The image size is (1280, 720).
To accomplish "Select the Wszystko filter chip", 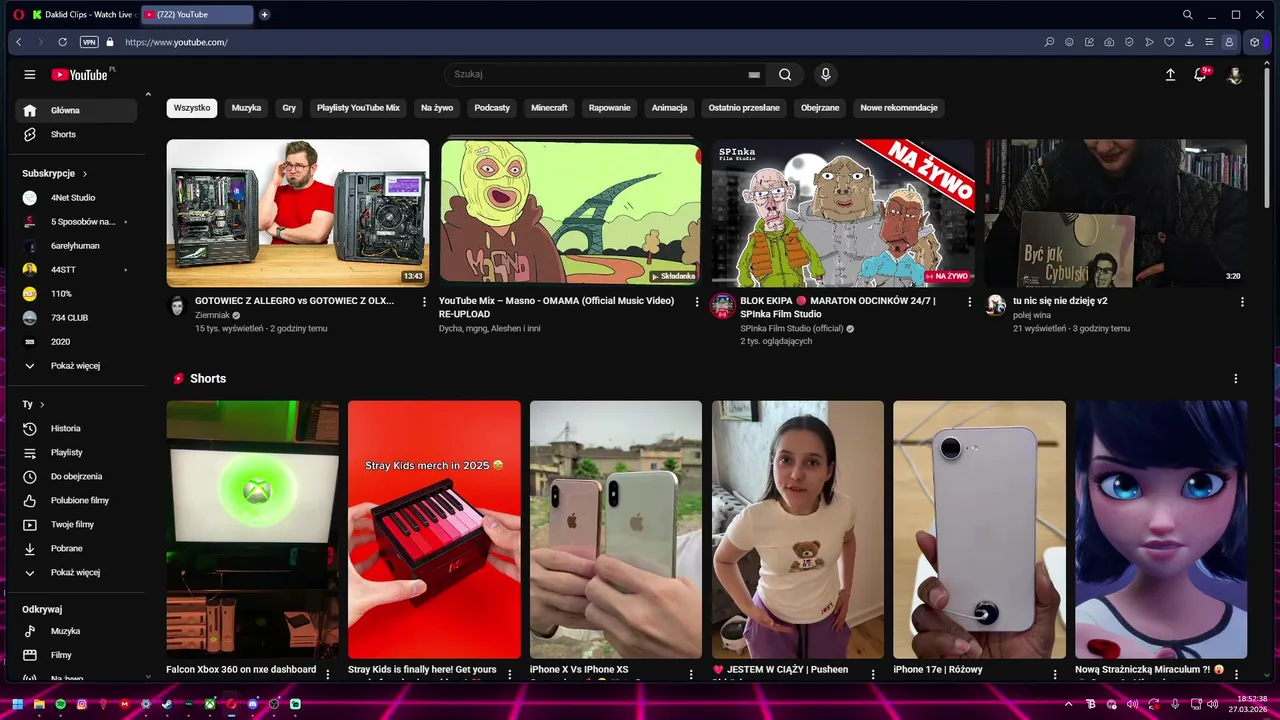I will pos(192,108).
